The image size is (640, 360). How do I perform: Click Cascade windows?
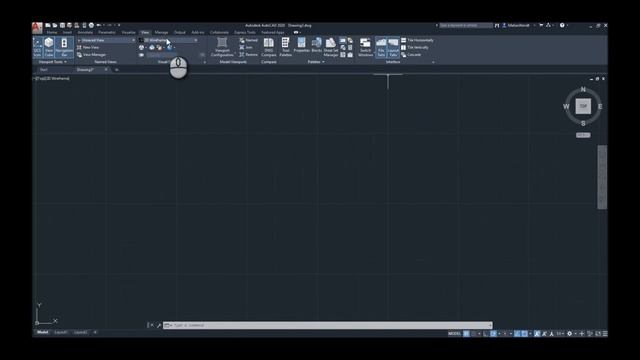point(411,55)
